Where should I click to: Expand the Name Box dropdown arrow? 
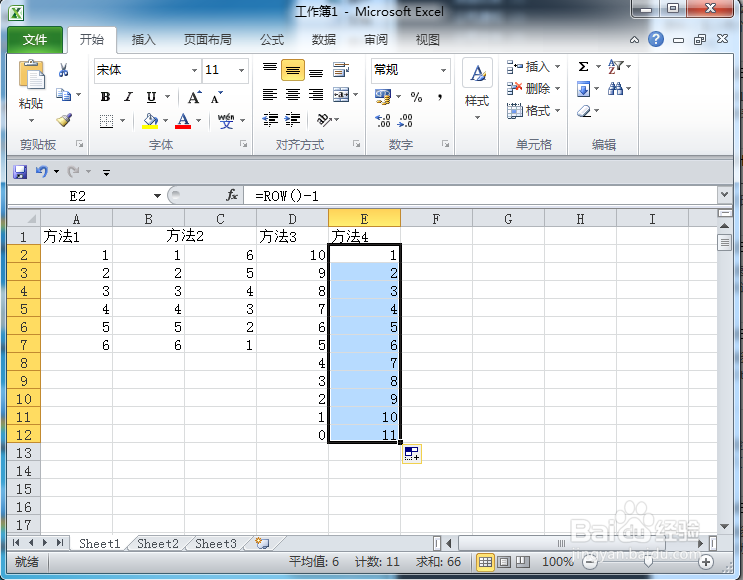(157, 196)
